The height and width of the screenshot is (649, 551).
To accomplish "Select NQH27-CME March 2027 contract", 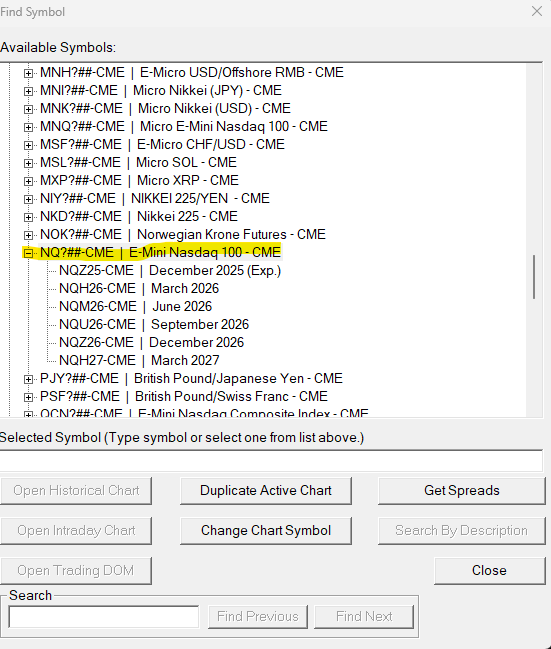I will point(139,361).
